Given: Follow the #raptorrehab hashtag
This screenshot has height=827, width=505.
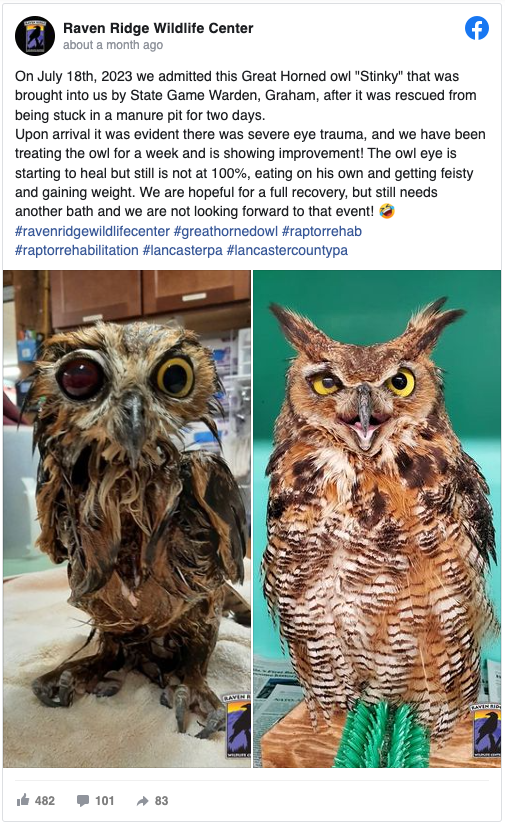Looking at the screenshot, I should 322,231.
